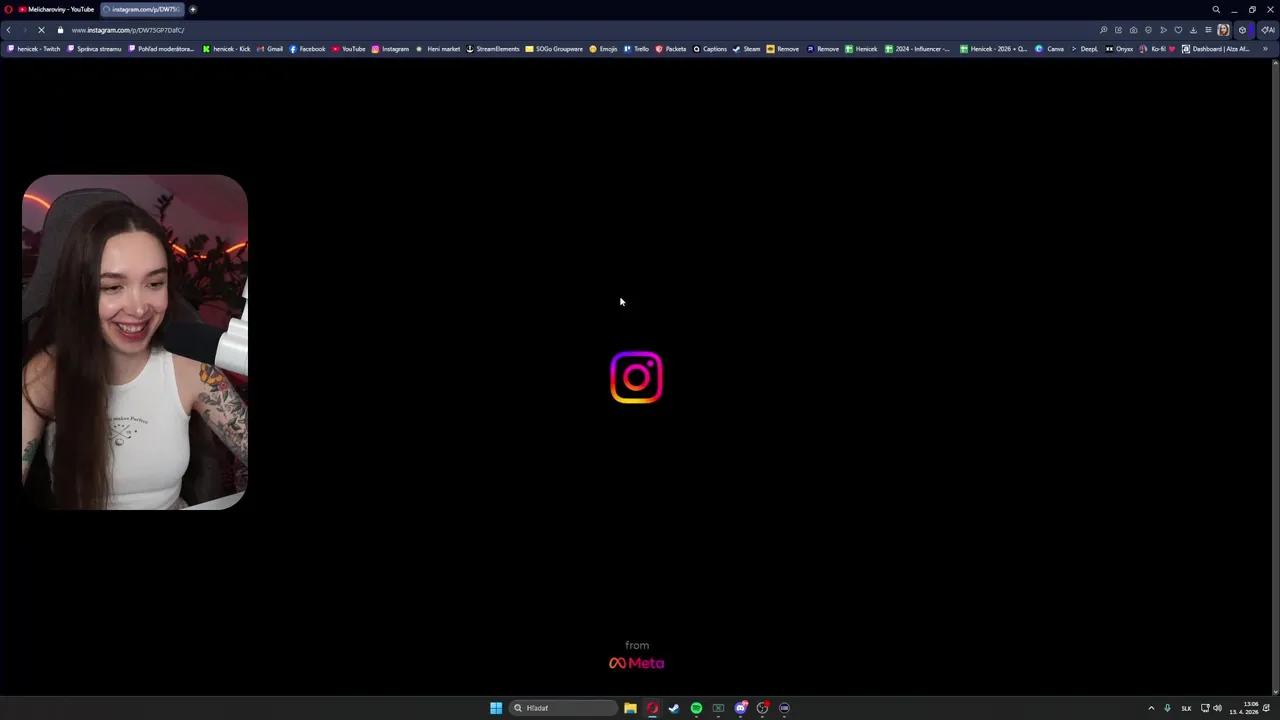The width and height of the screenshot is (1280, 720).
Task: Open the AI assistant button
Action: [1267, 30]
